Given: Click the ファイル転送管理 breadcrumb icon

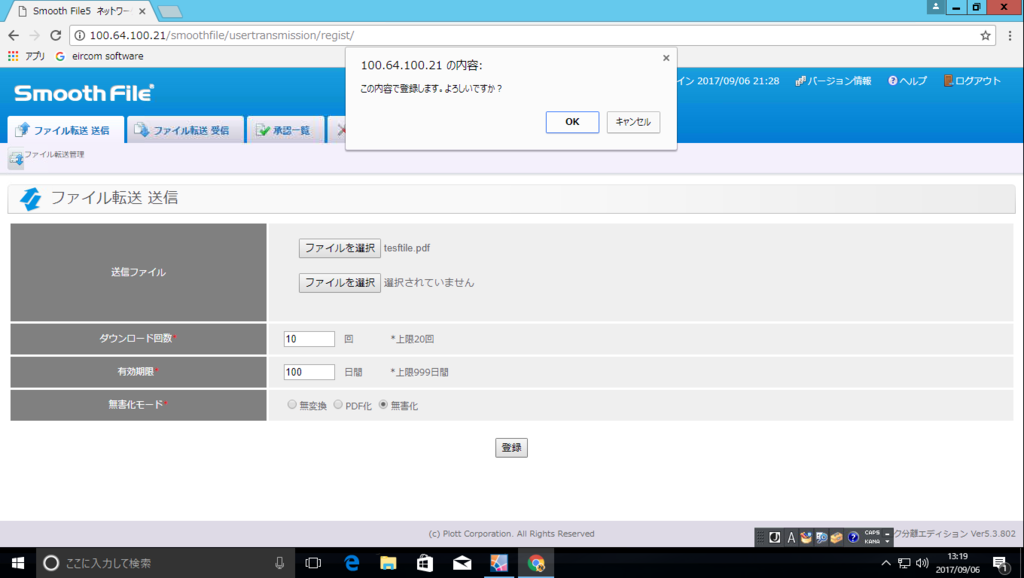Looking at the screenshot, I should (16, 156).
